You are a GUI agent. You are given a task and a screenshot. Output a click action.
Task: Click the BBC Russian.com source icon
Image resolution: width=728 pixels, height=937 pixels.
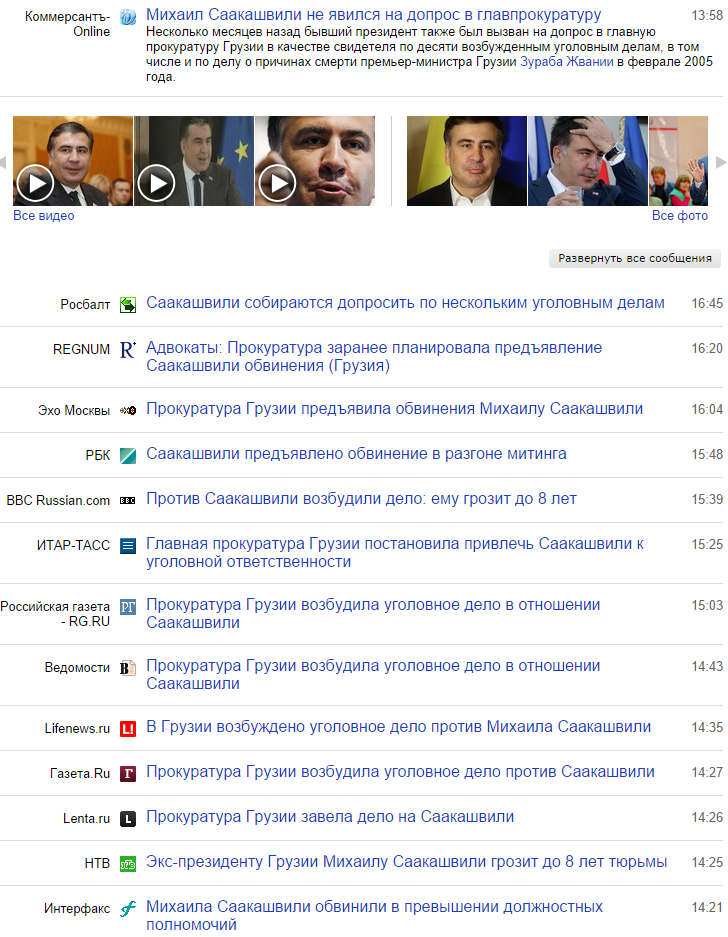click(x=128, y=501)
